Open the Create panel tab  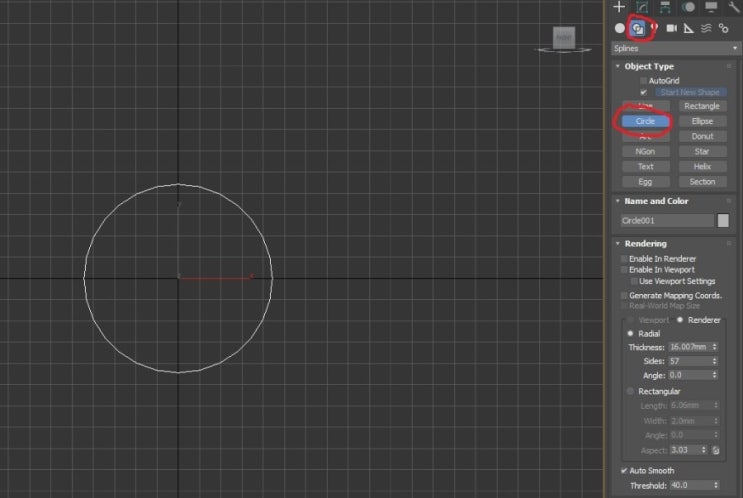[619, 7]
